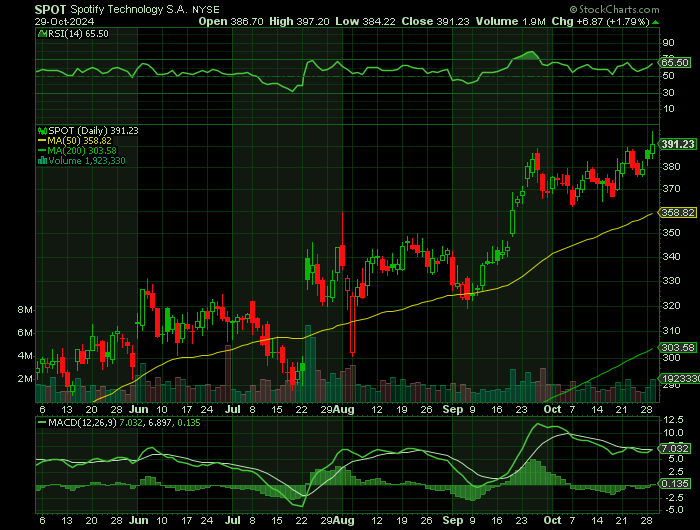700x530 pixels.
Task: Click the Jun label on the price chart date axis
Action: (139, 409)
